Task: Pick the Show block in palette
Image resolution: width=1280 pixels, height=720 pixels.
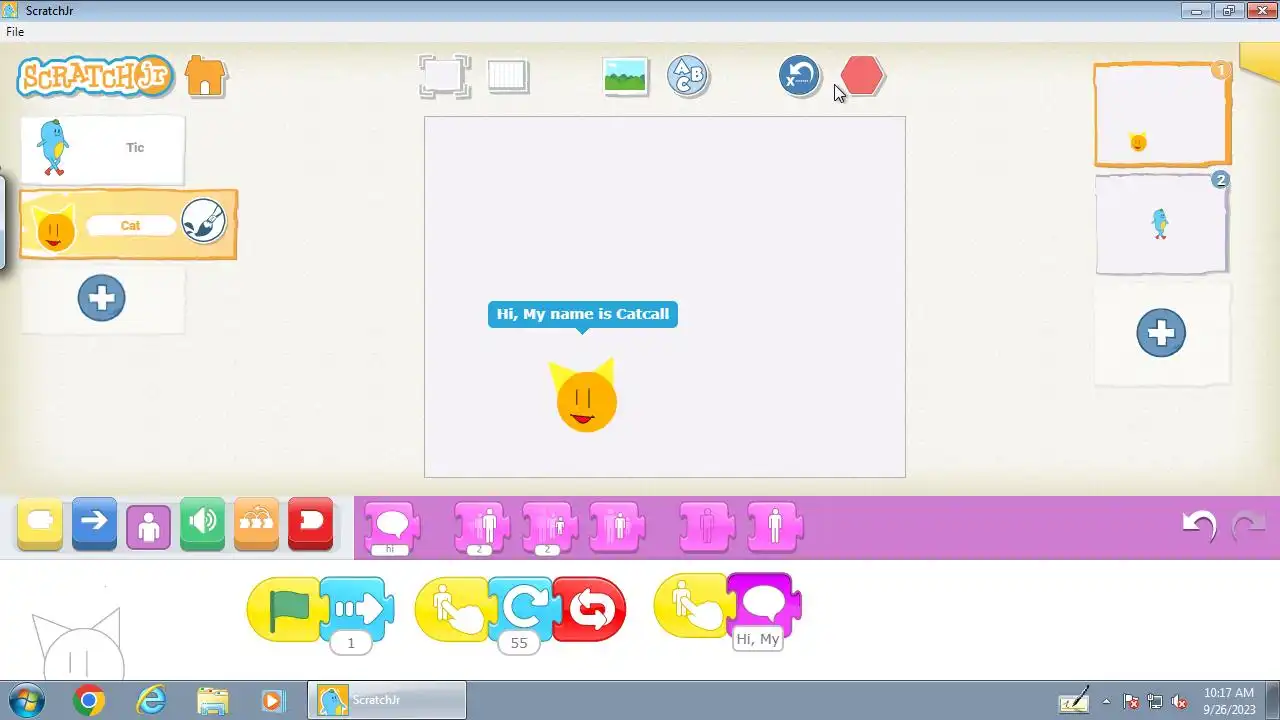Action: click(x=775, y=527)
